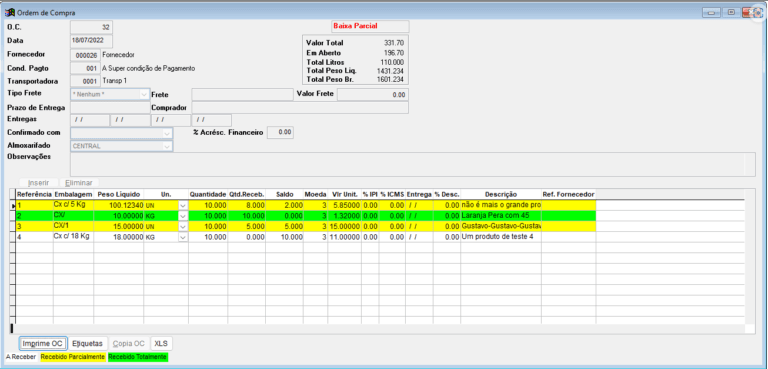Click the Eliminar button above the grid
The height and width of the screenshot is (369, 768).
pyautogui.click(x=78, y=182)
